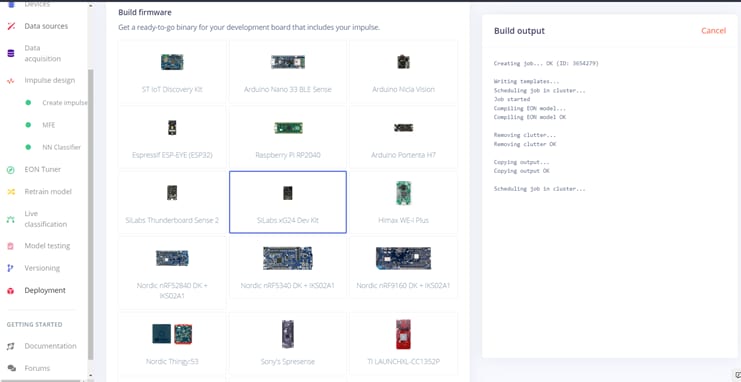Select the Raspberry Pi RP2040 firmware tile

point(287,138)
